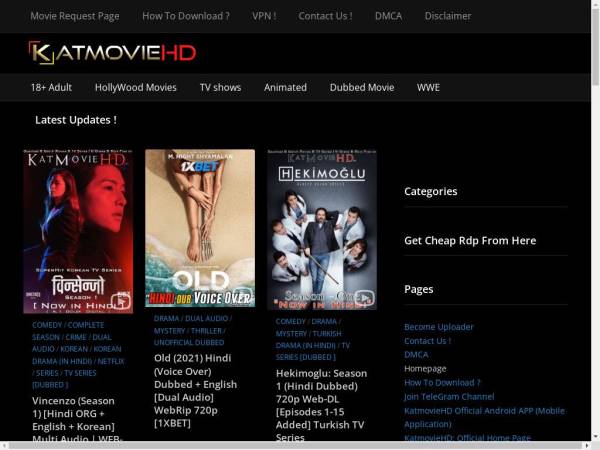
Task: Click MYSTERY tag under Hekimoglu poster
Action: click(x=291, y=334)
